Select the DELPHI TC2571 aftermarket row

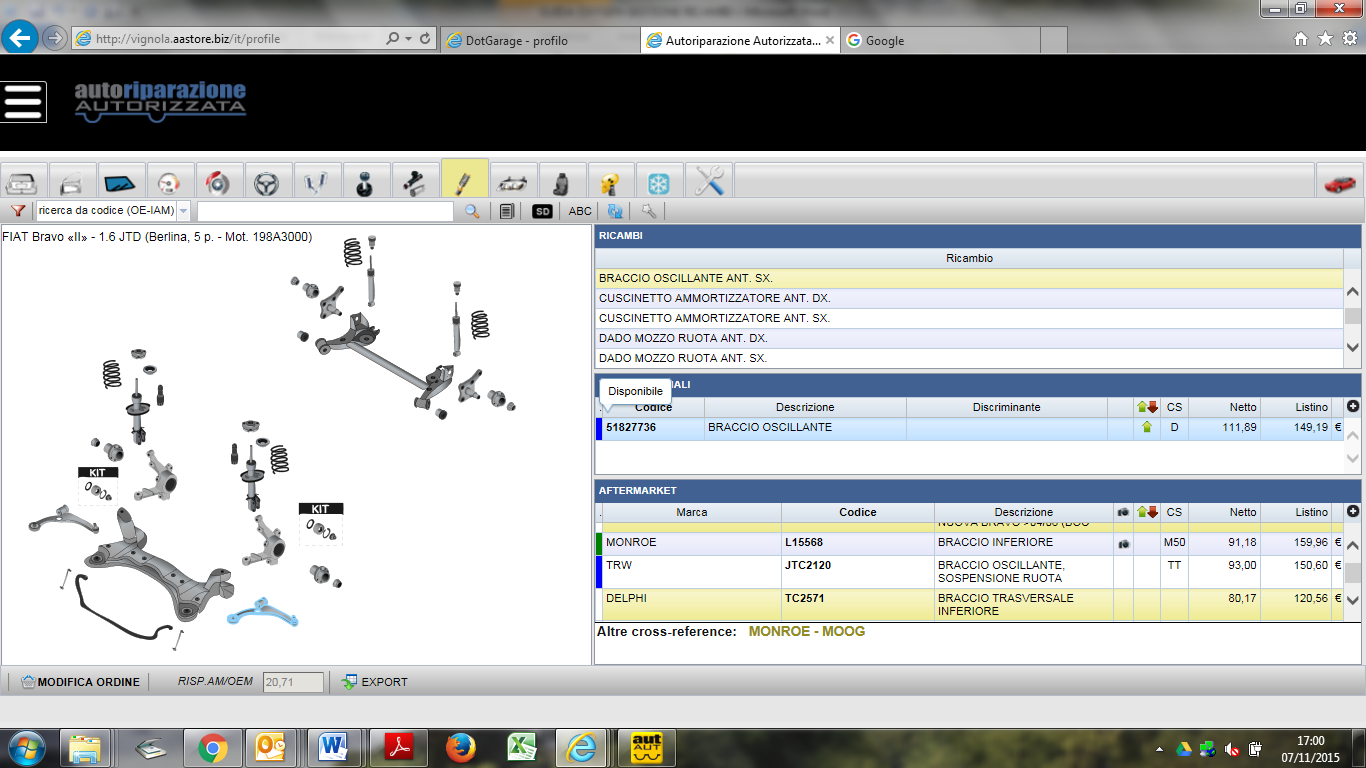pos(969,604)
